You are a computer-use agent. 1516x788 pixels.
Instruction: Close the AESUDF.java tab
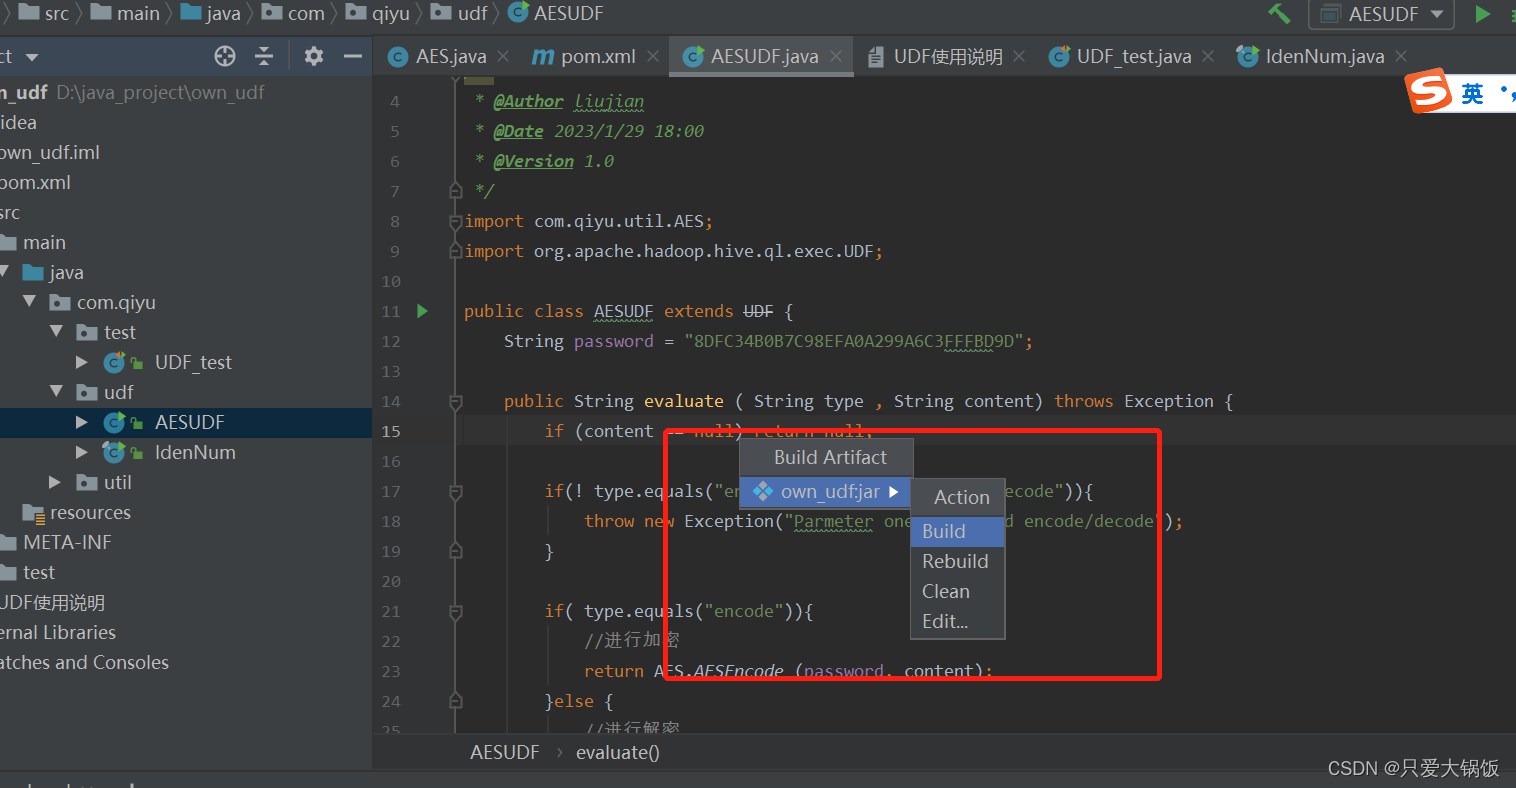pyautogui.click(x=836, y=57)
